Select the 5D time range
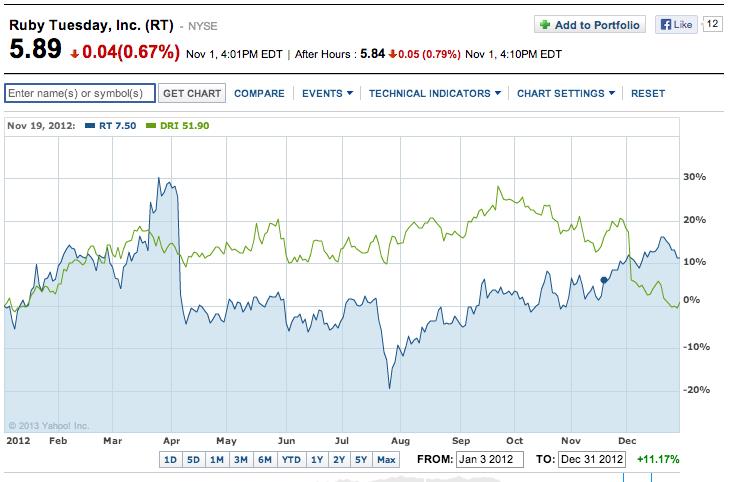Screen dimensions: 729x482 point(193,460)
